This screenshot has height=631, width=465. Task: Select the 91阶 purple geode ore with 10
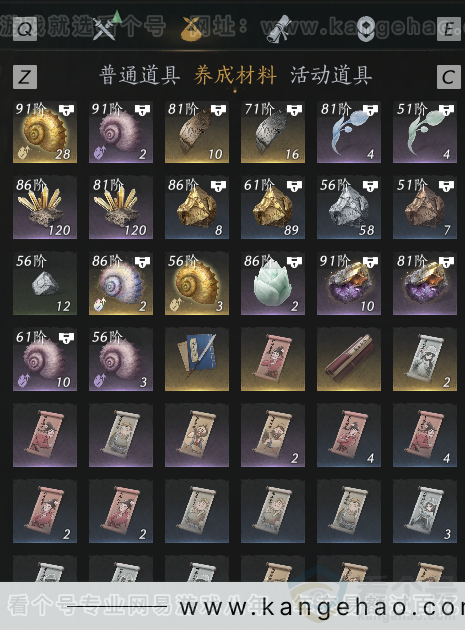click(349, 284)
